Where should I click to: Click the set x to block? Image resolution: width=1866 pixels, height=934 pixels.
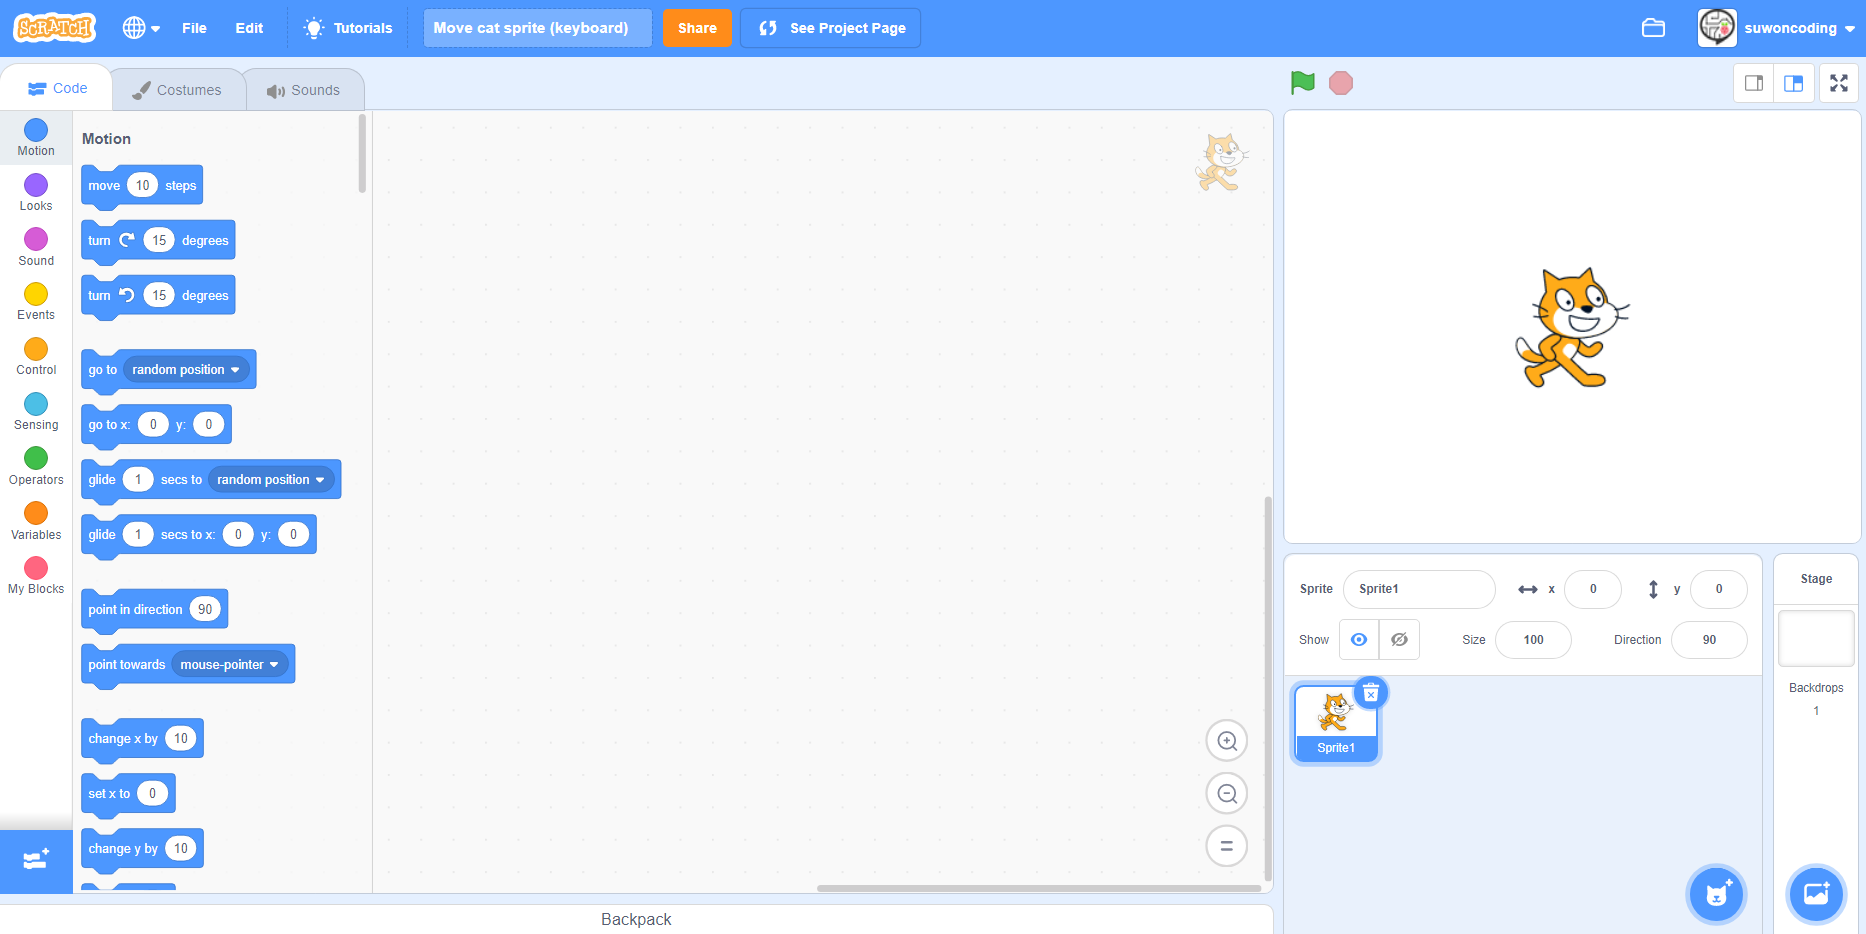128,794
